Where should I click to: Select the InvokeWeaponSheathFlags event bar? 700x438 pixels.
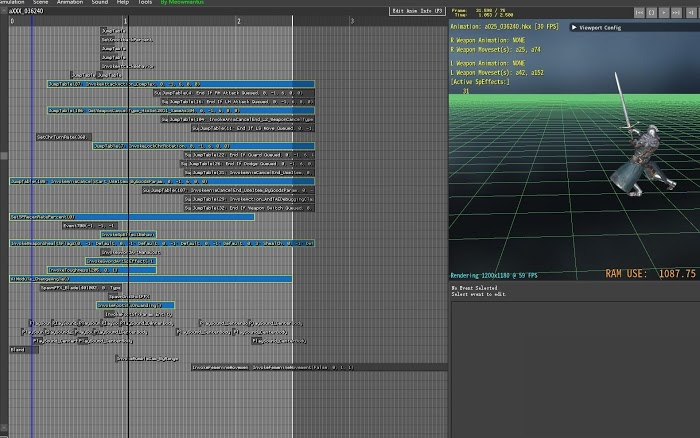[162, 243]
